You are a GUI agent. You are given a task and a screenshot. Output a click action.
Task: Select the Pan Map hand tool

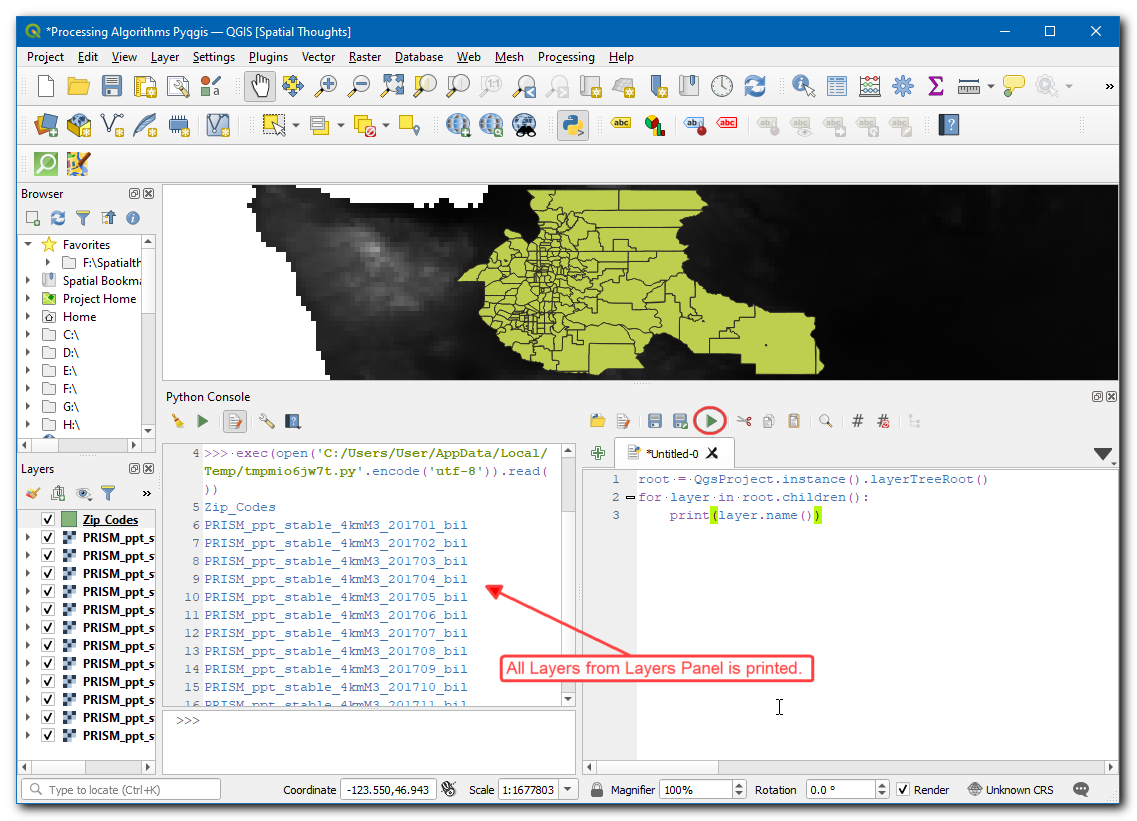(x=260, y=87)
